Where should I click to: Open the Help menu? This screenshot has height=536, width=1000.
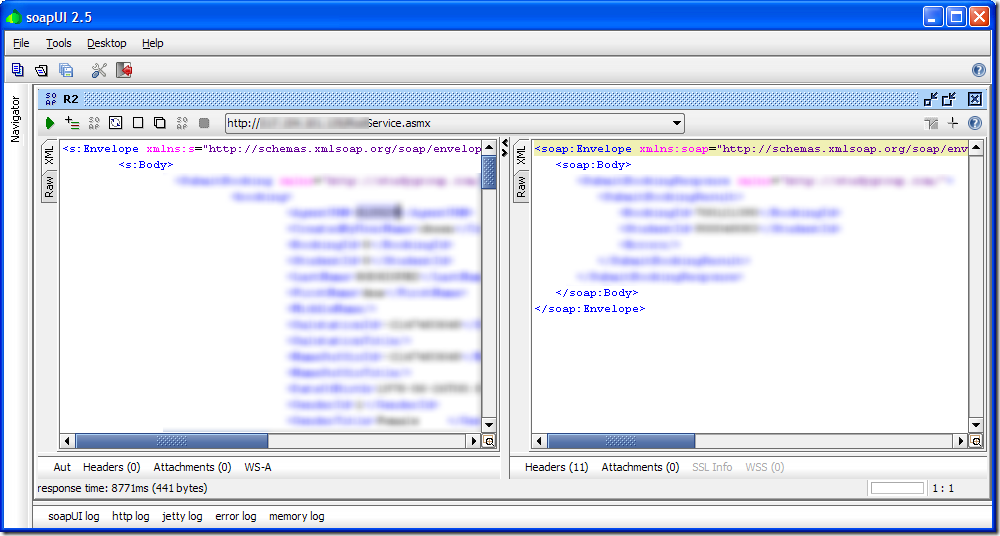pos(152,43)
